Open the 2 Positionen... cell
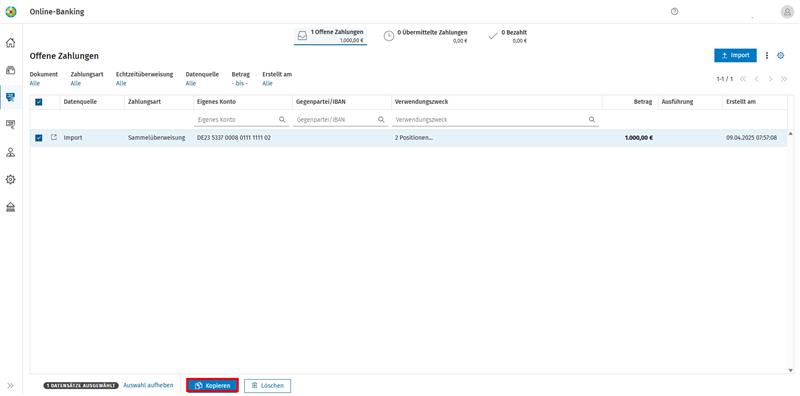800x396 pixels. tap(414, 138)
